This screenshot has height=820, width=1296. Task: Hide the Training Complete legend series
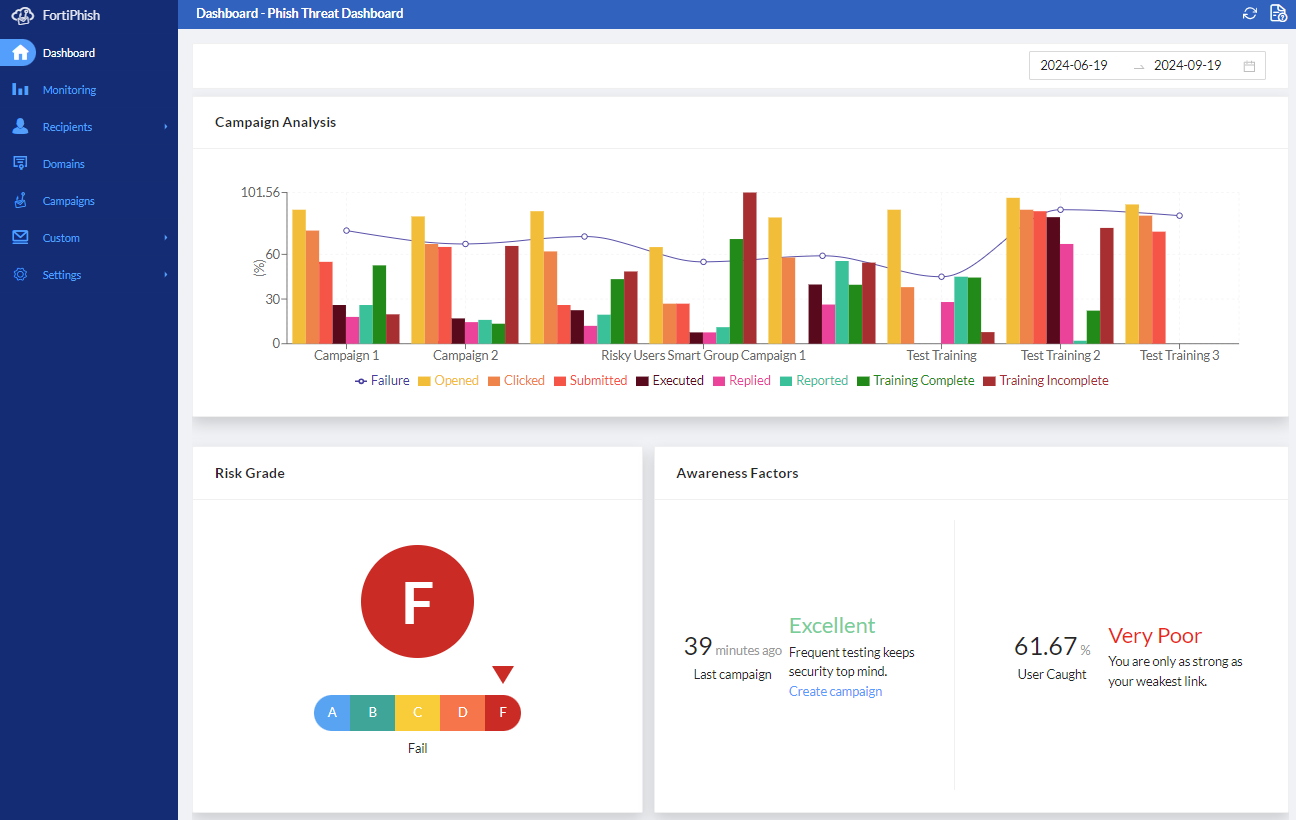[x=915, y=381]
